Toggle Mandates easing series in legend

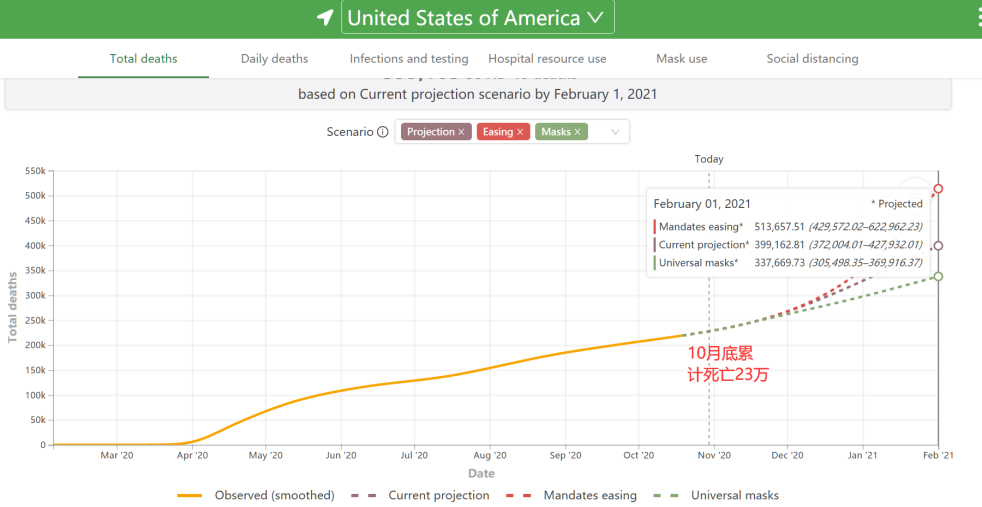click(x=590, y=495)
